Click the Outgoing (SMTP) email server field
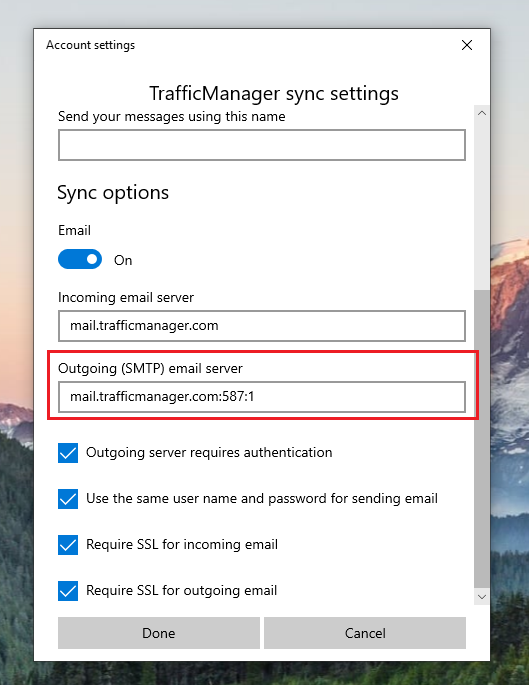529x685 pixels. [x=262, y=397]
